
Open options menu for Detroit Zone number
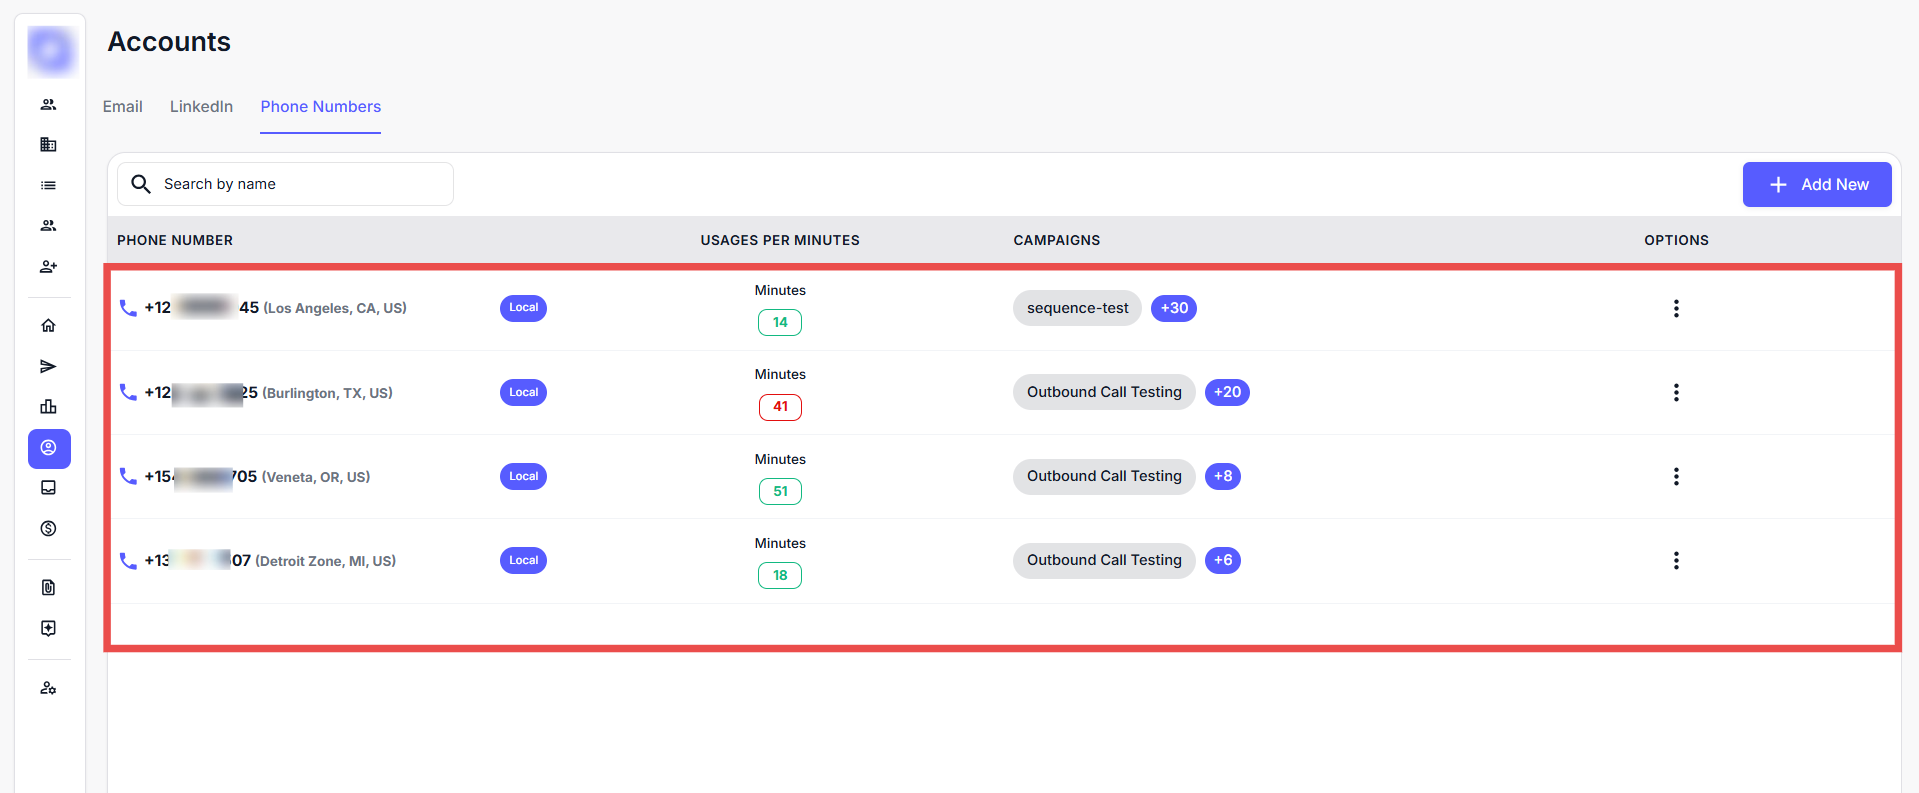click(1676, 561)
